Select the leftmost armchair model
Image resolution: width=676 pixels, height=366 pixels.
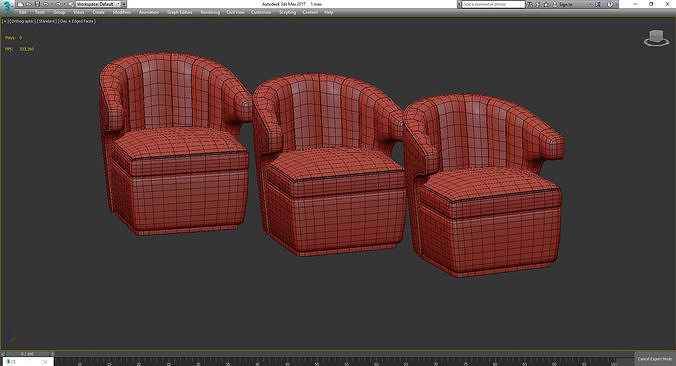176,144
